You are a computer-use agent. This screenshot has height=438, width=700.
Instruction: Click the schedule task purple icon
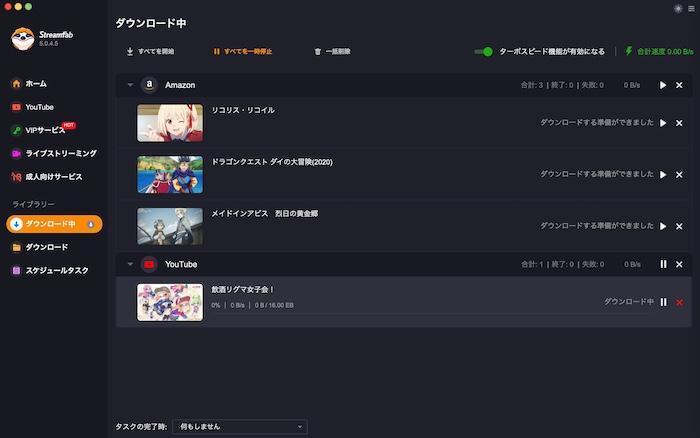pos(17,270)
